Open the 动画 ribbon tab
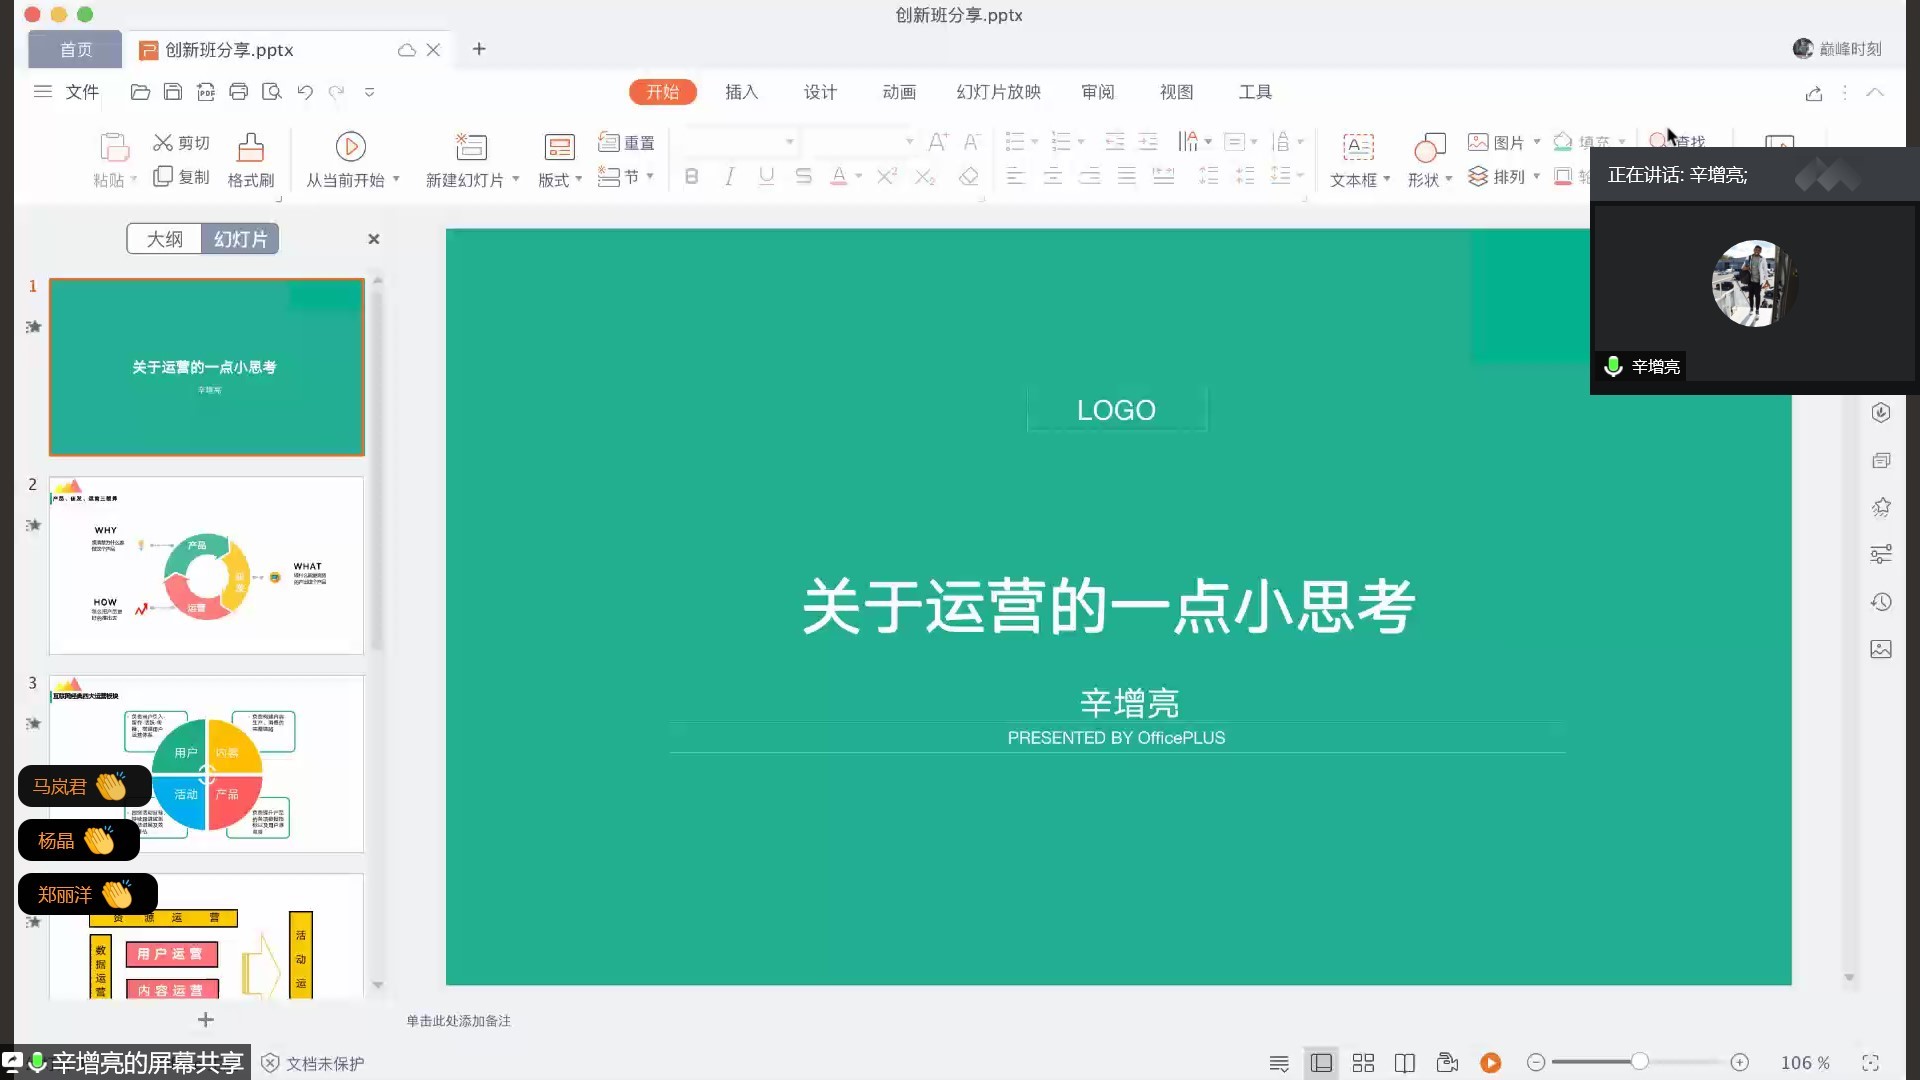The height and width of the screenshot is (1080, 1920). (x=899, y=92)
